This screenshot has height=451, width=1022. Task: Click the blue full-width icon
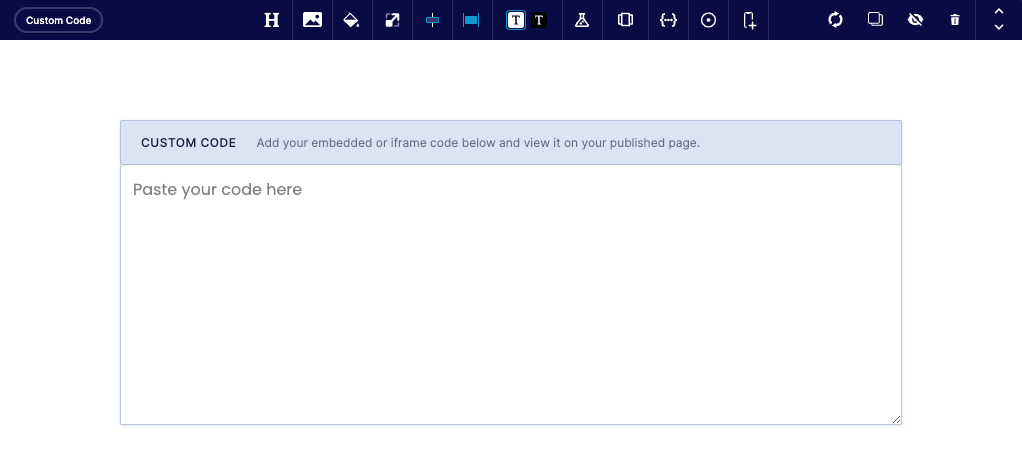click(x=471, y=20)
